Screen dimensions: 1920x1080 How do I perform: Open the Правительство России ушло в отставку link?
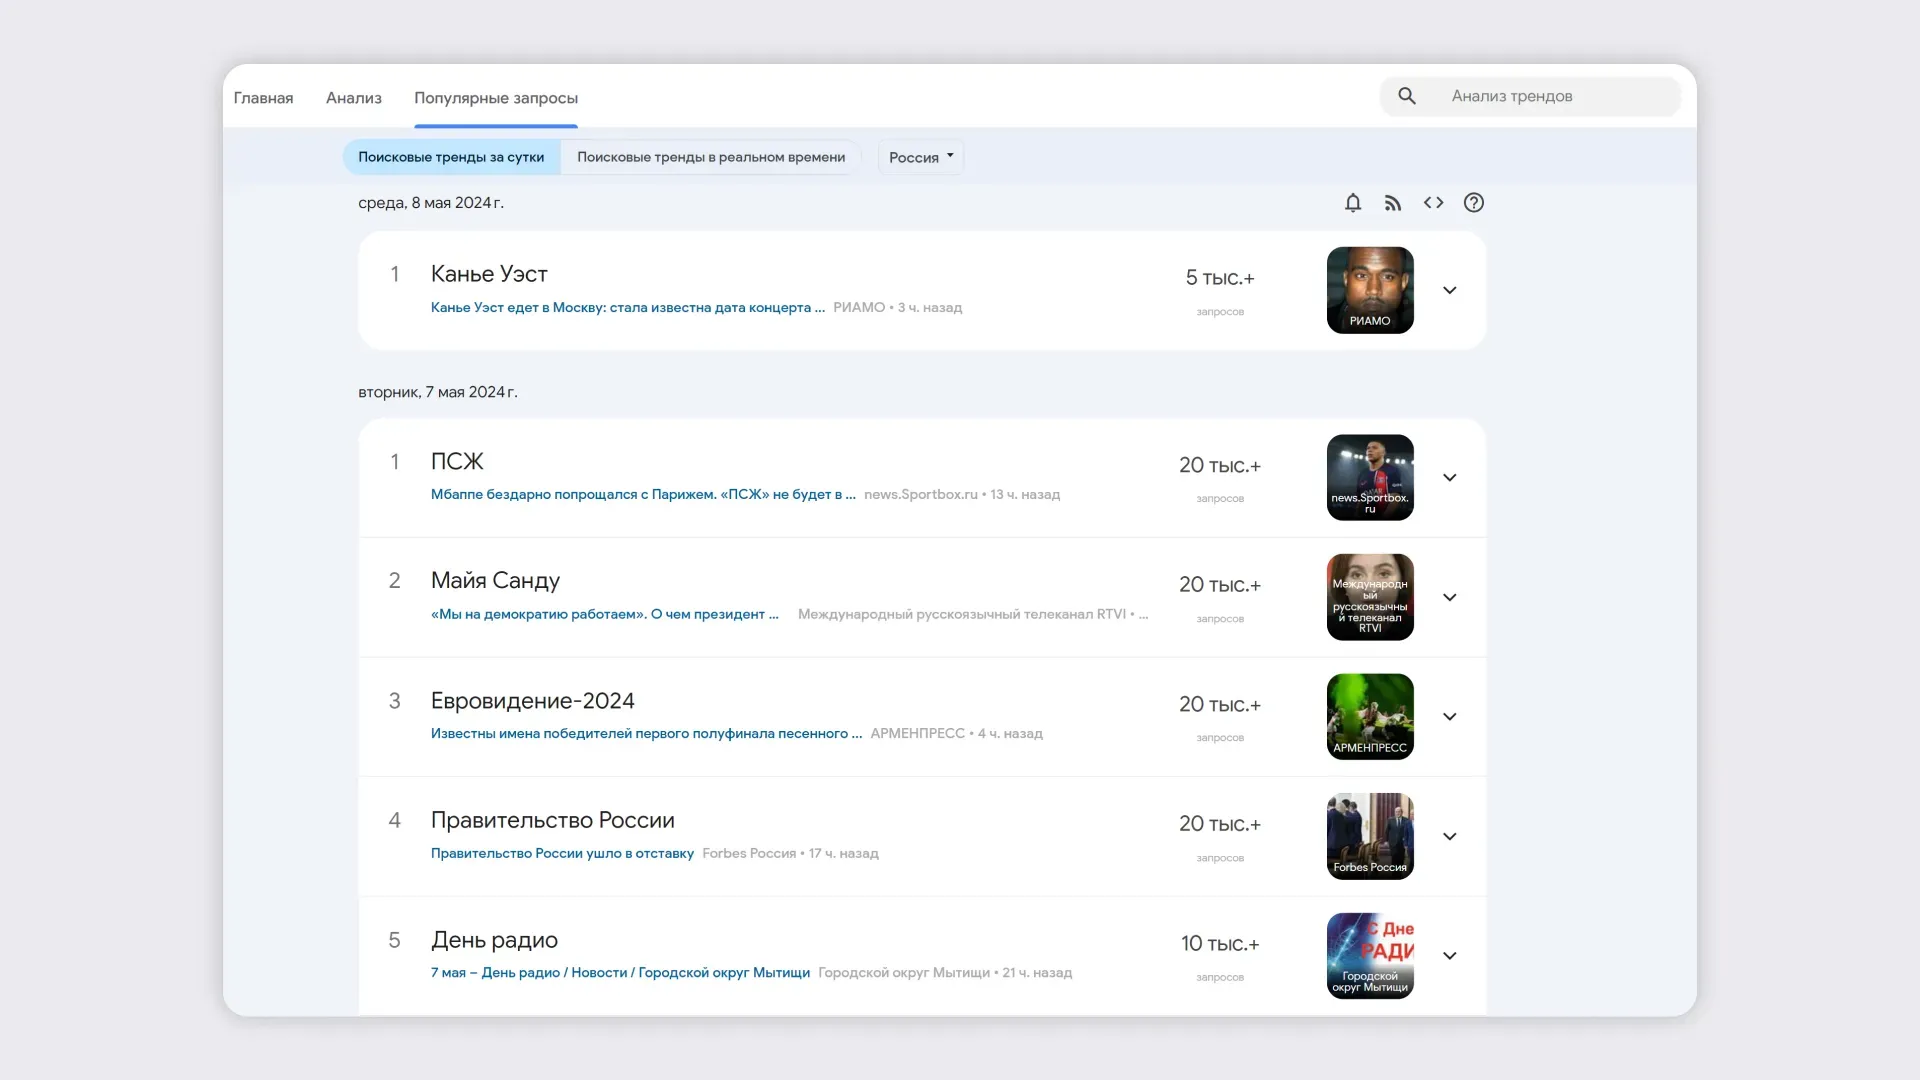562,853
